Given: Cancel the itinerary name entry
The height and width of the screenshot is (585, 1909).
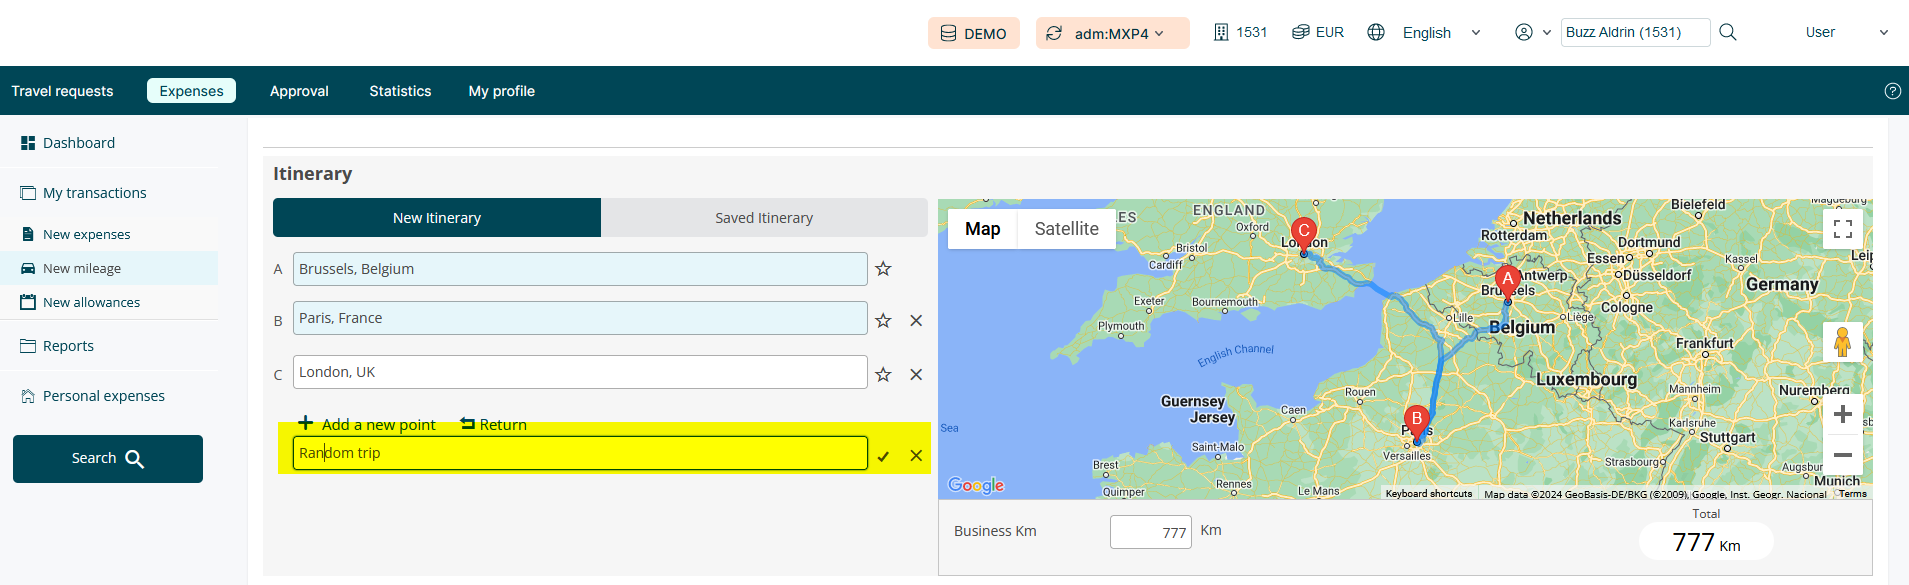Looking at the screenshot, I should [x=916, y=456].
